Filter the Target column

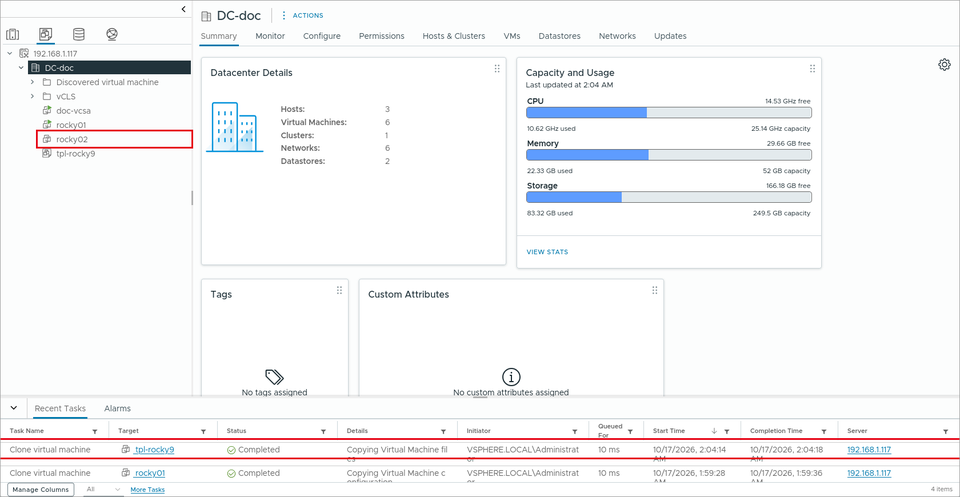point(203,432)
